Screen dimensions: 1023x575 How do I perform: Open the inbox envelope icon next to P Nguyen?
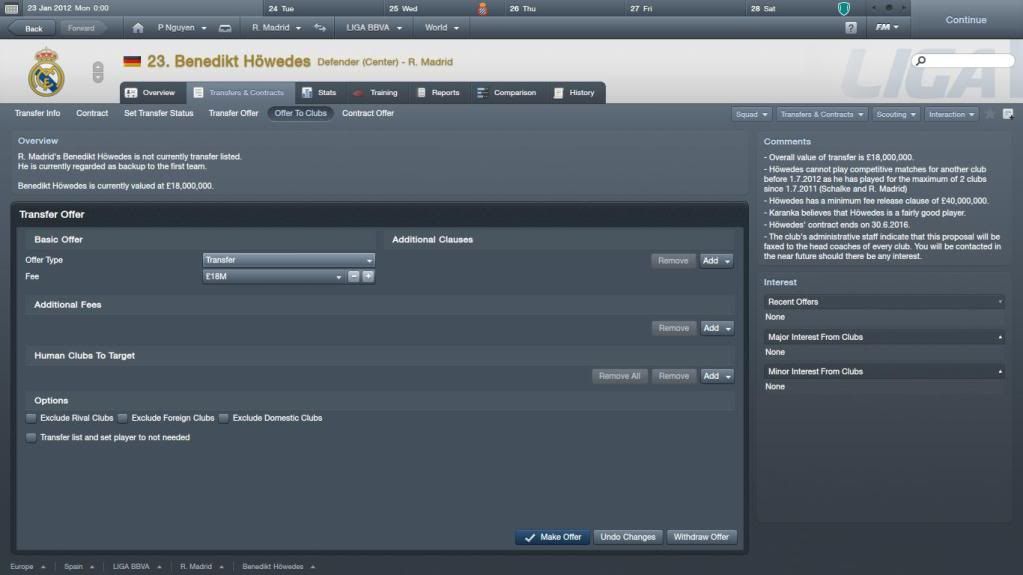click(225, 28)
